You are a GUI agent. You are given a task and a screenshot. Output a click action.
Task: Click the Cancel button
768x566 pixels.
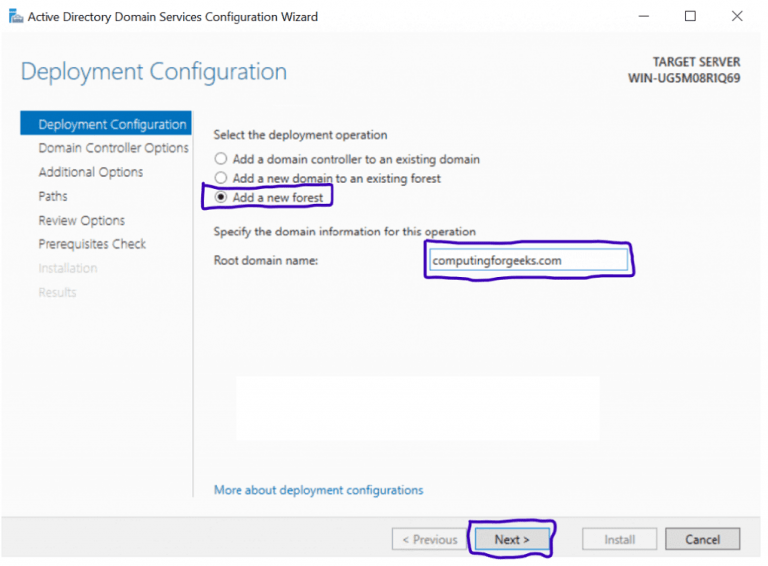(x=702, y=539)
